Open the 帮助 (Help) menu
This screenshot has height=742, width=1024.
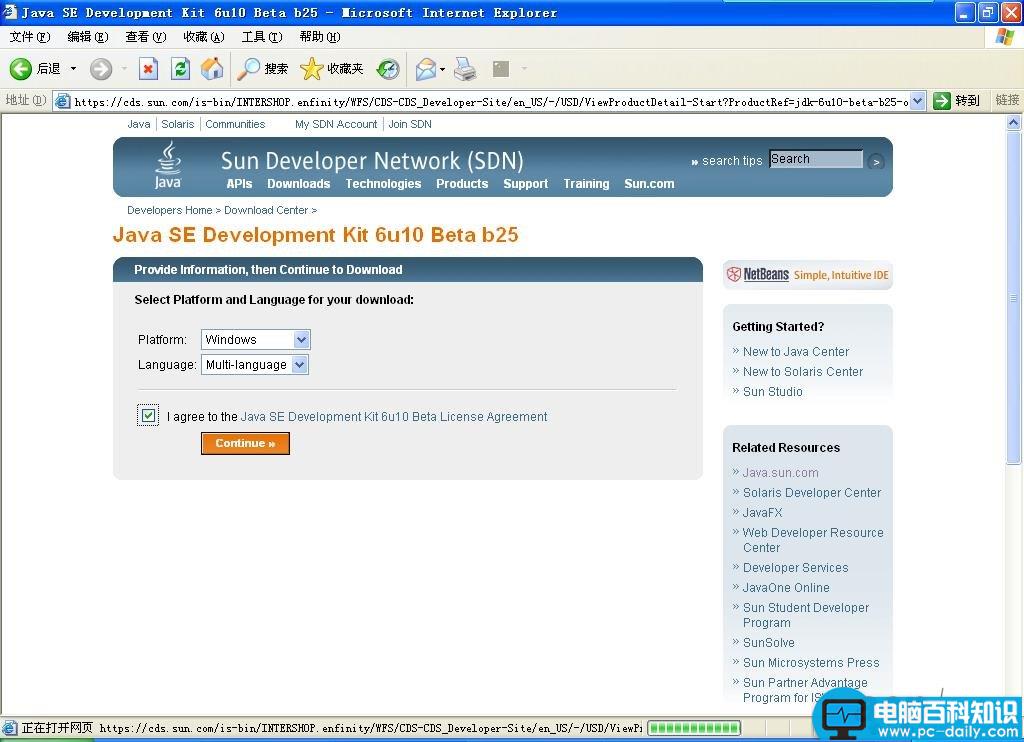(x=320, y=37)
